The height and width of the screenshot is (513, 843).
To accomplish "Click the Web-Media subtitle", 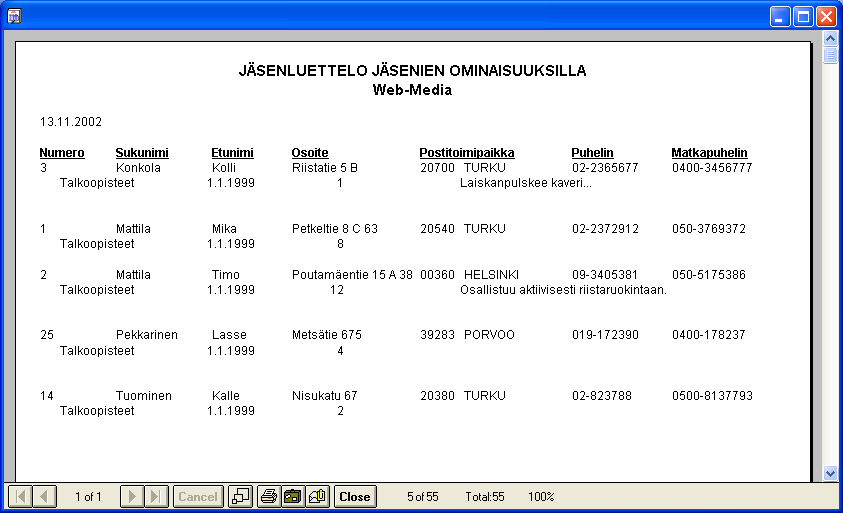I will tap(412, 90).
